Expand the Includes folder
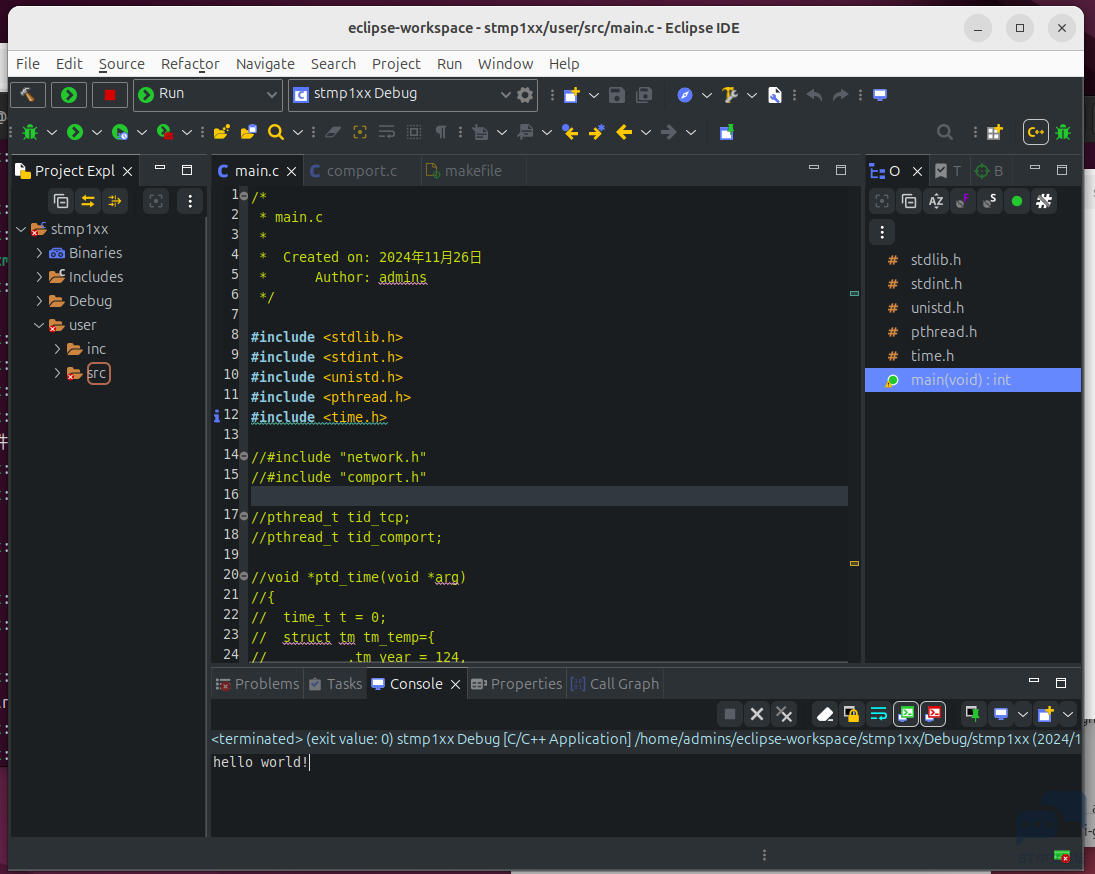1095x874 pixels. coord(39,277)
